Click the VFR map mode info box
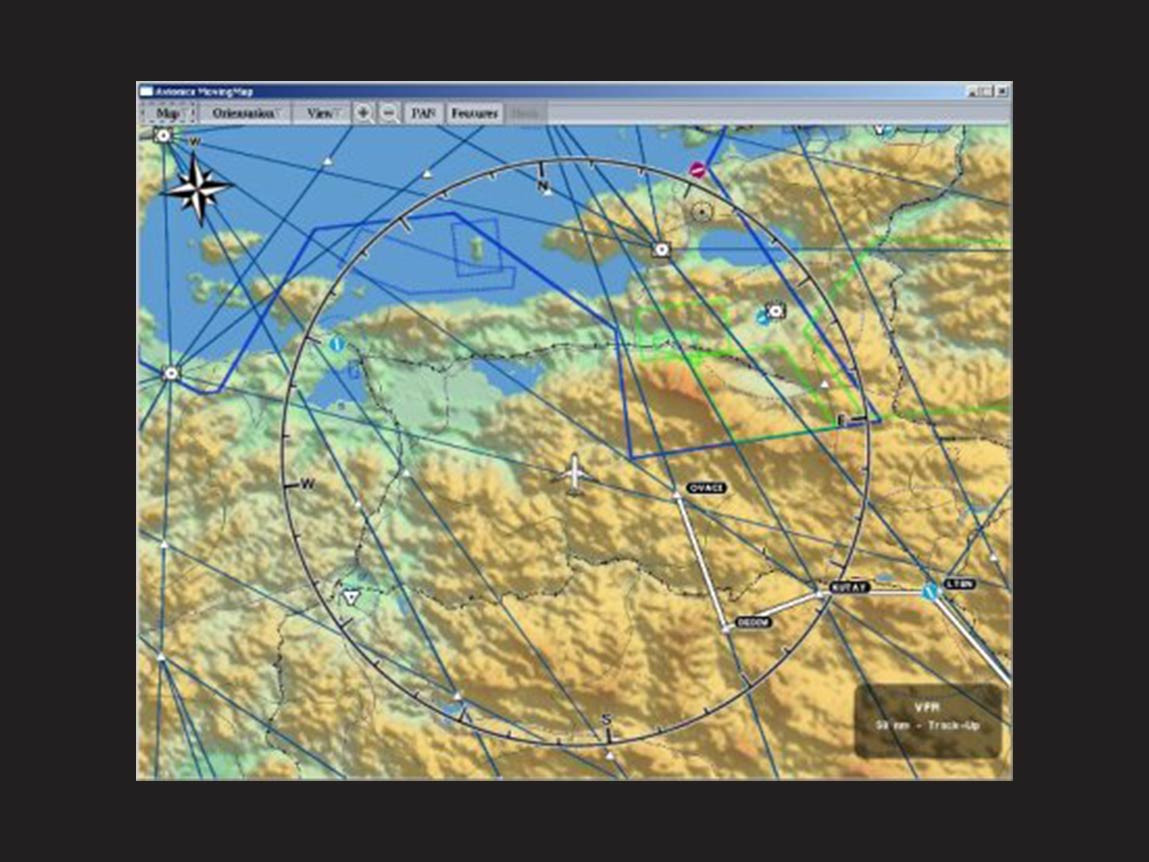 click(x=928, y=721)
